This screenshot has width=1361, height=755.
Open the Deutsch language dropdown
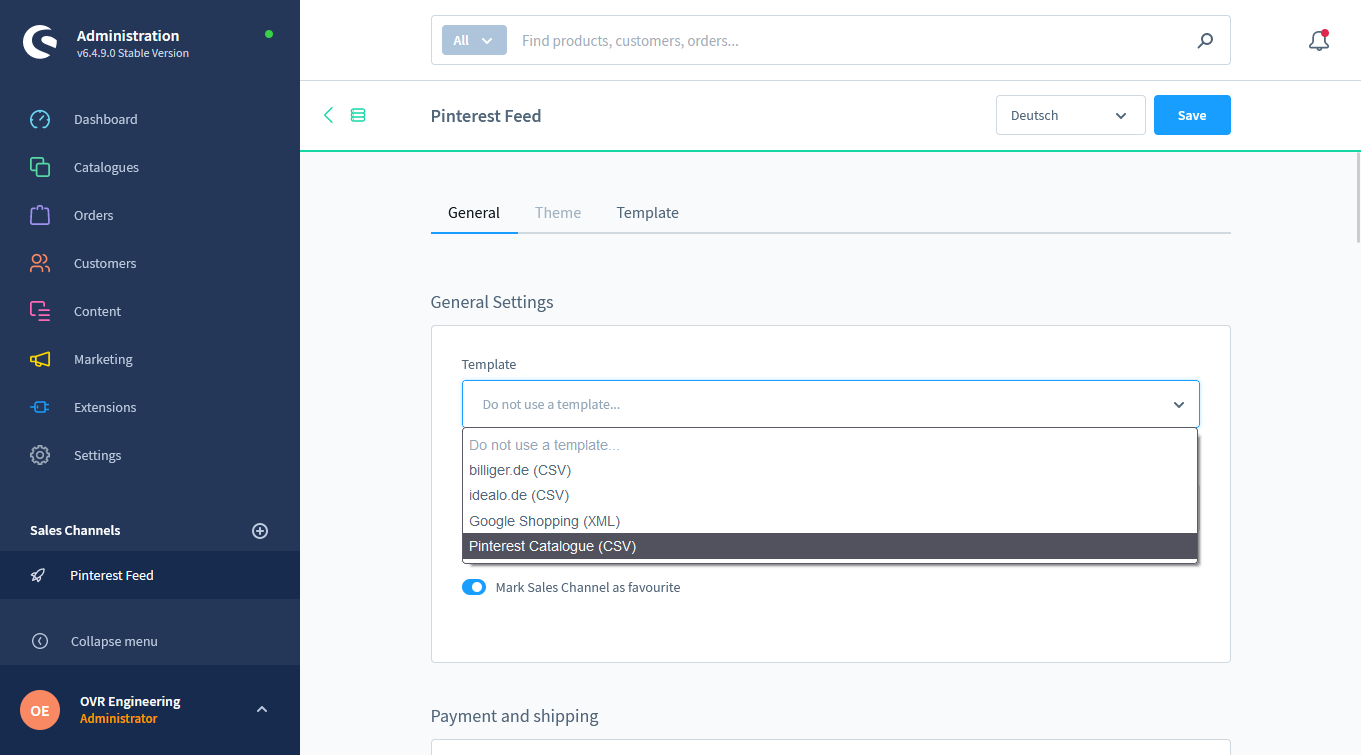coord(1070,115)
